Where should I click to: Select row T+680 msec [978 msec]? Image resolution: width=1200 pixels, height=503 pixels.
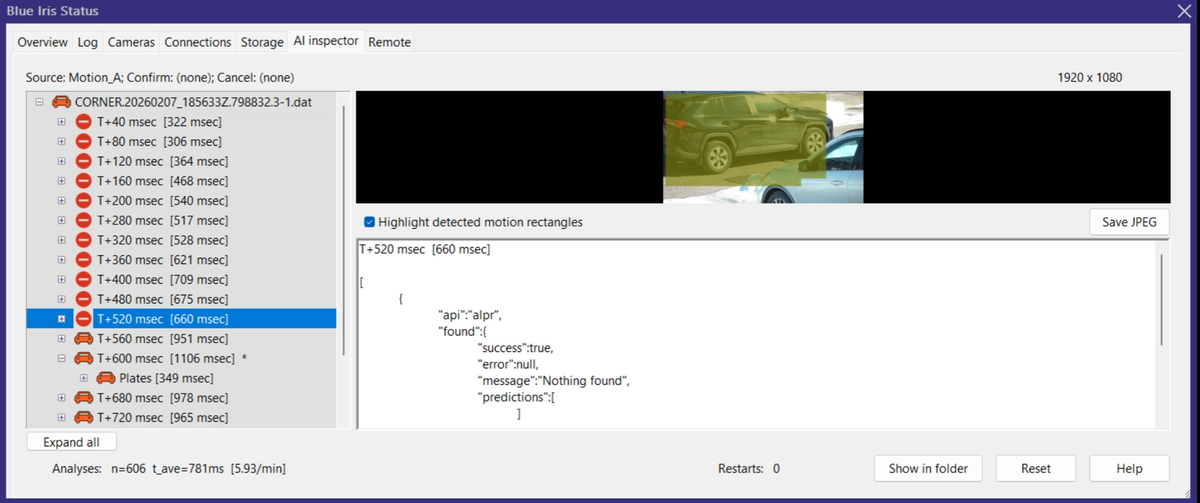[x=162, y=398]
